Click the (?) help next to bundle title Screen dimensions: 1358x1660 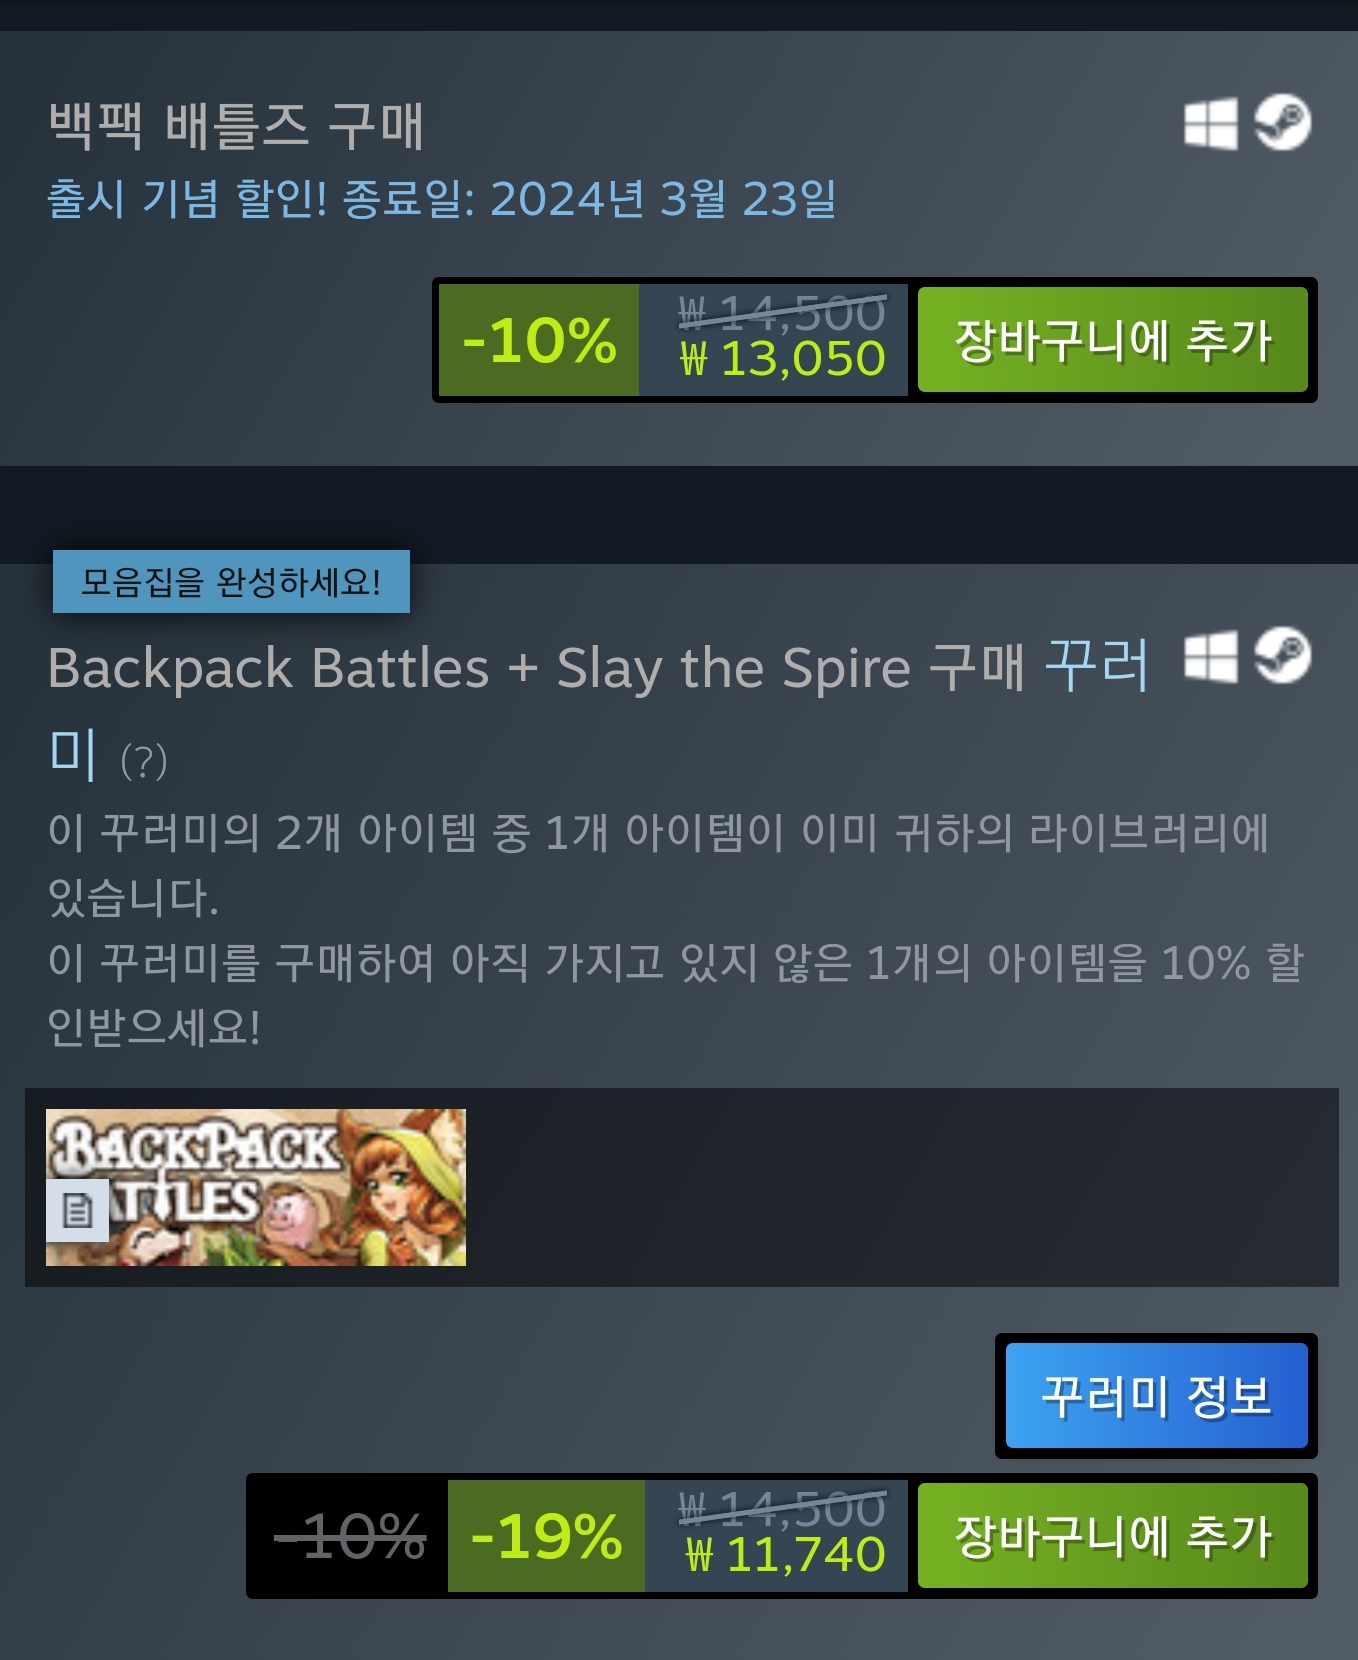click(144, 762)
